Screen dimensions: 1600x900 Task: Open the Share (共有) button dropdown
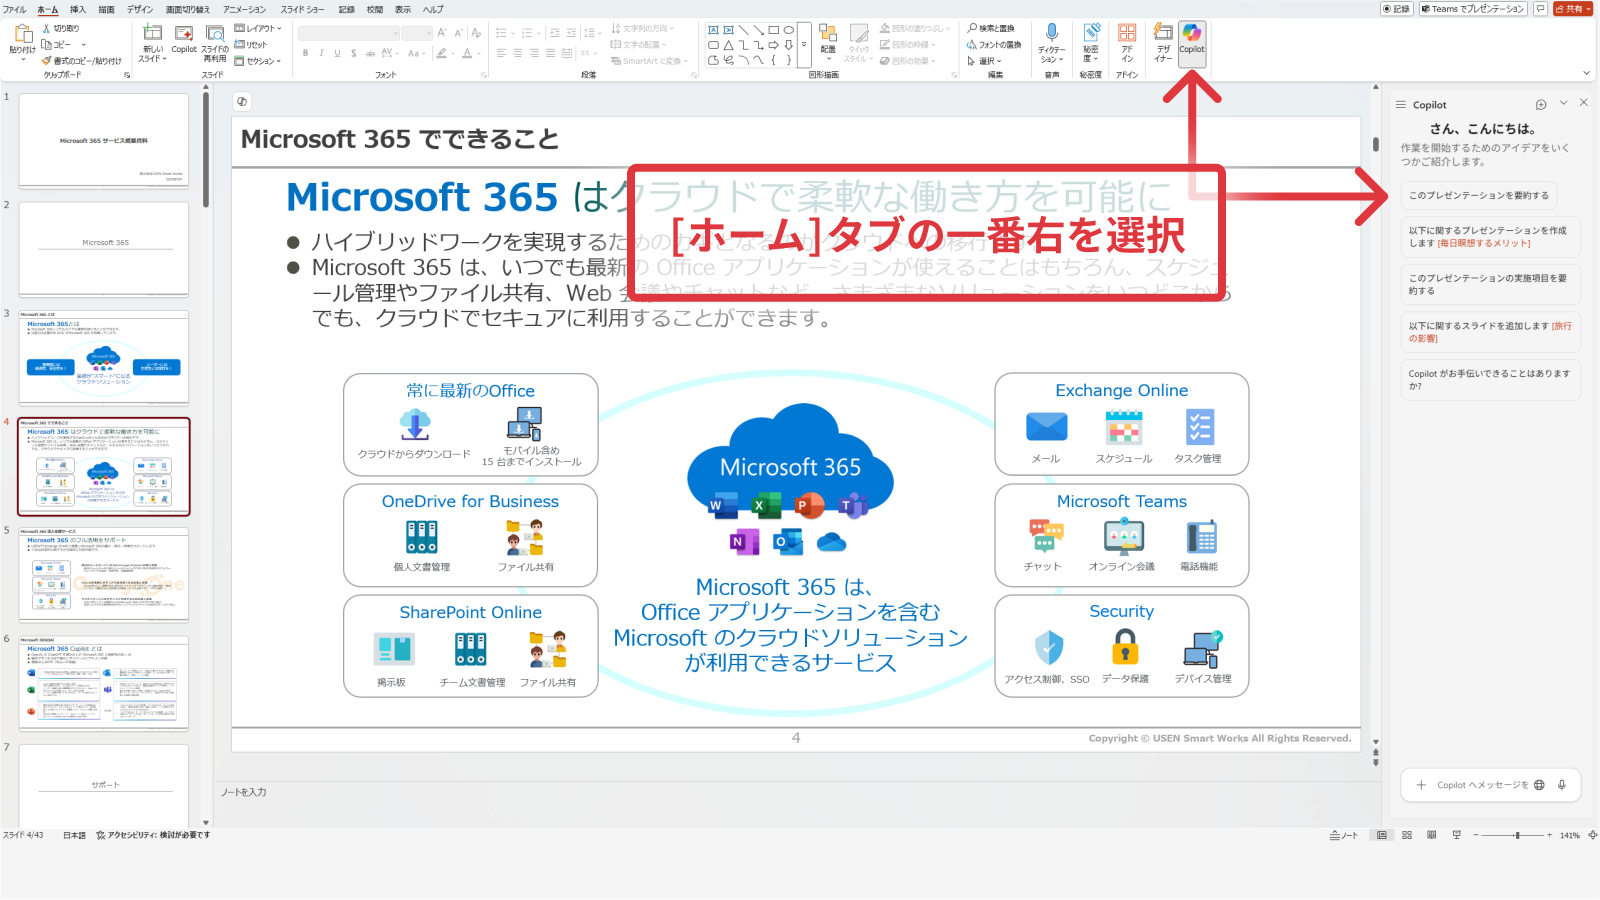[1573, 9]
